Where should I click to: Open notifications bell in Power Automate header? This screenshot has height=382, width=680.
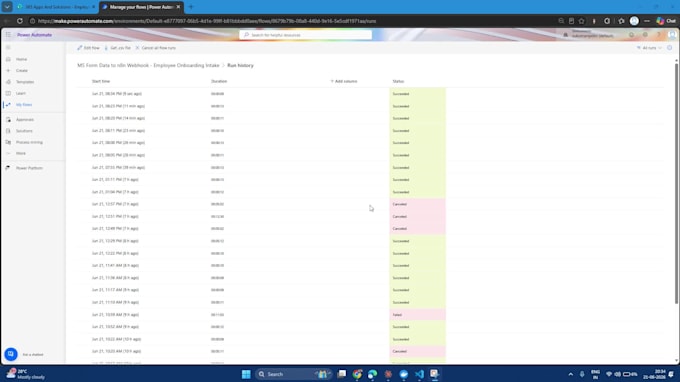coord(631,35)
